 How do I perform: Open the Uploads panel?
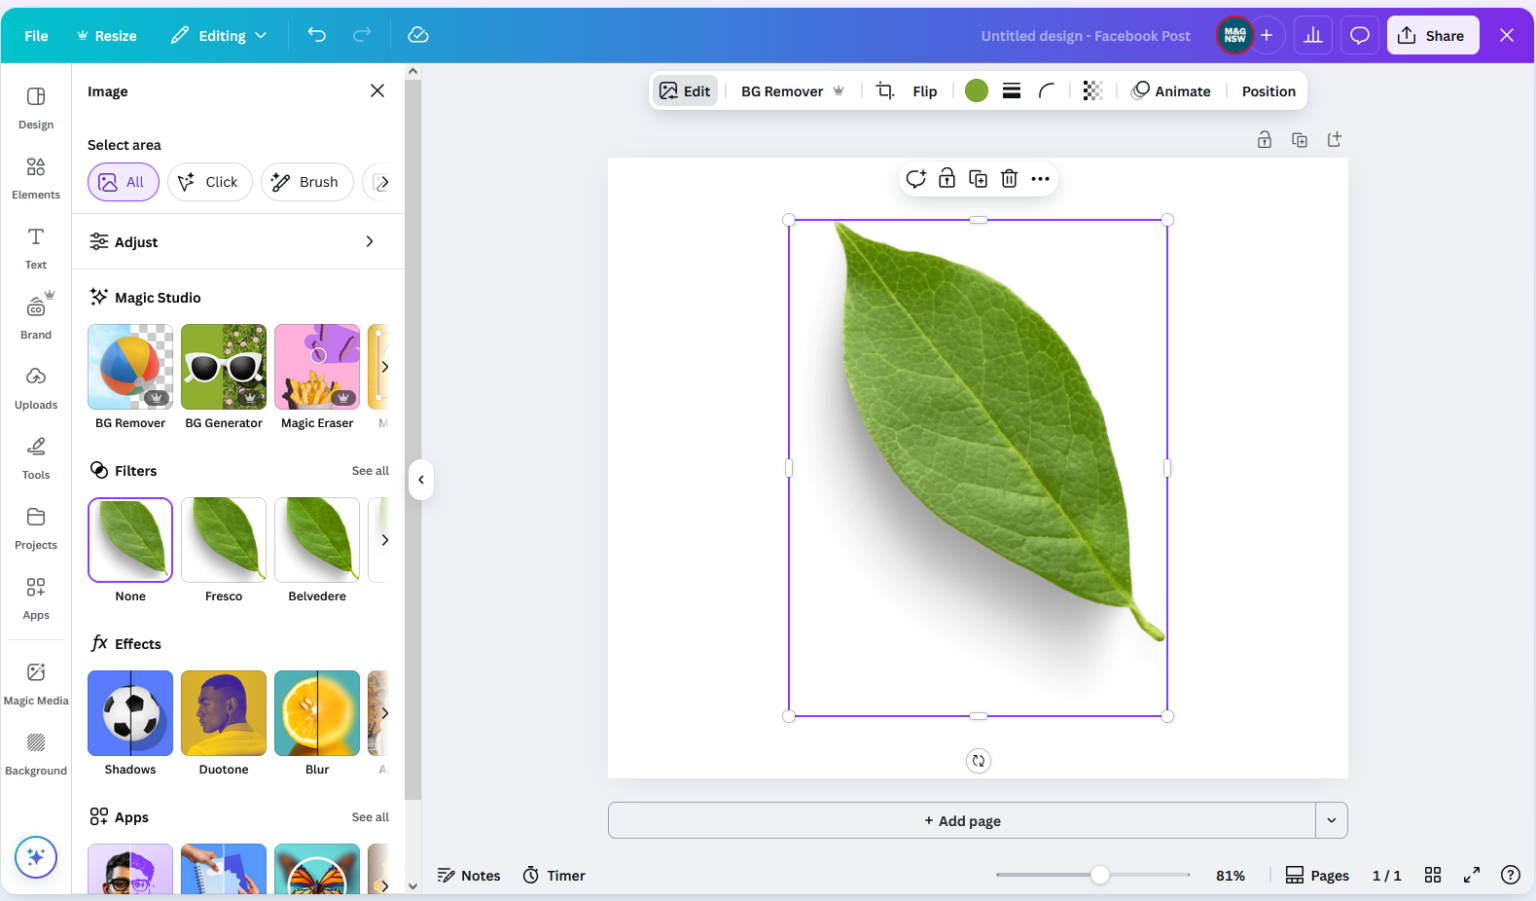point(36,388)
